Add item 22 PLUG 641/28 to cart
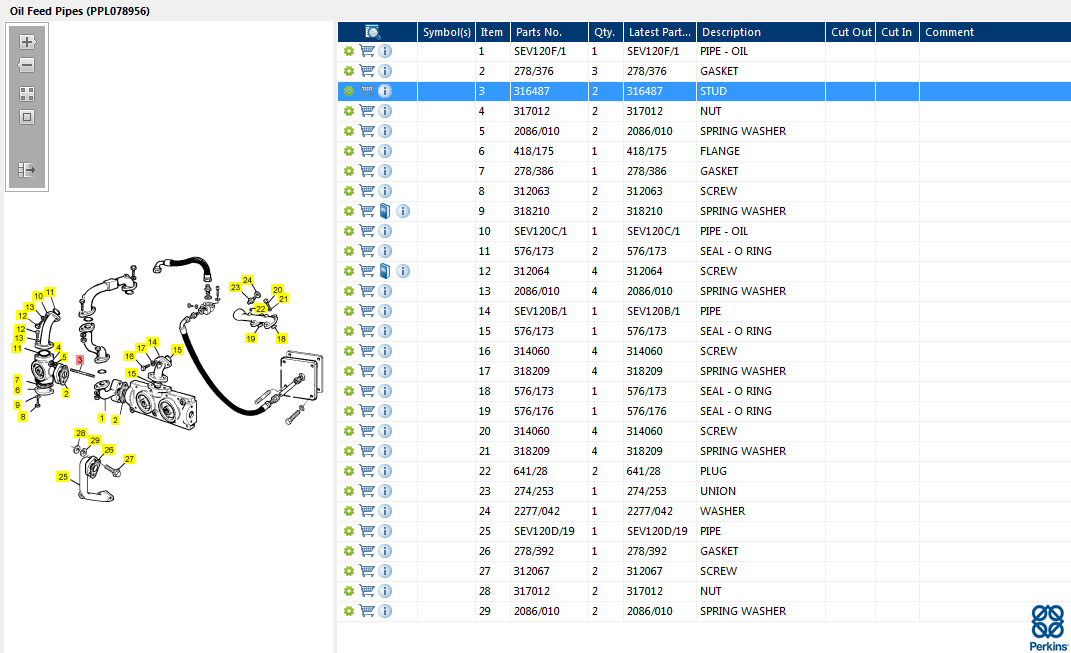 click(x=367, y=471)
